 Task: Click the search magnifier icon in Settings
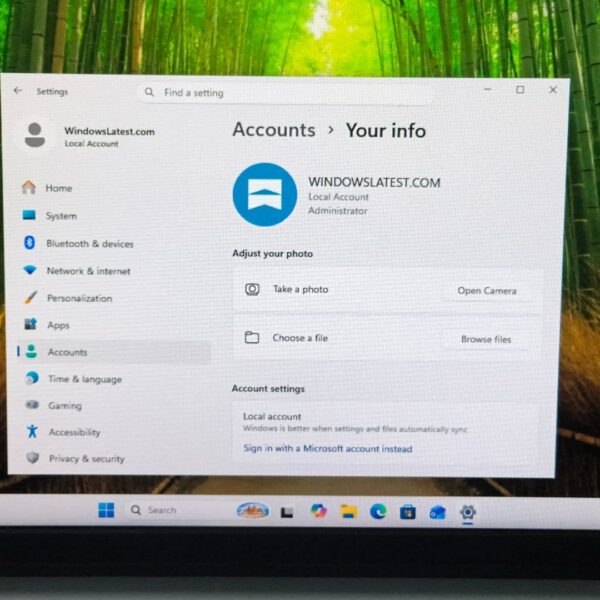pyautogui.click(x=149, y=92)
